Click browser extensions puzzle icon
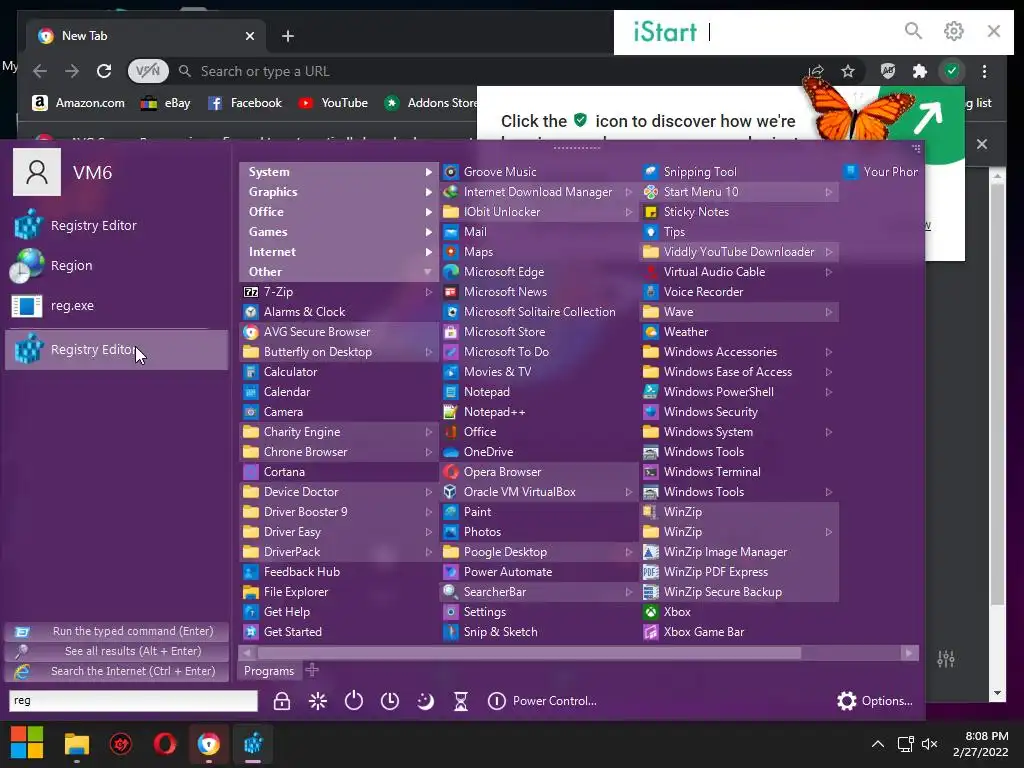Viewport: 1024px width, 768px height. (x=920, y=71)
